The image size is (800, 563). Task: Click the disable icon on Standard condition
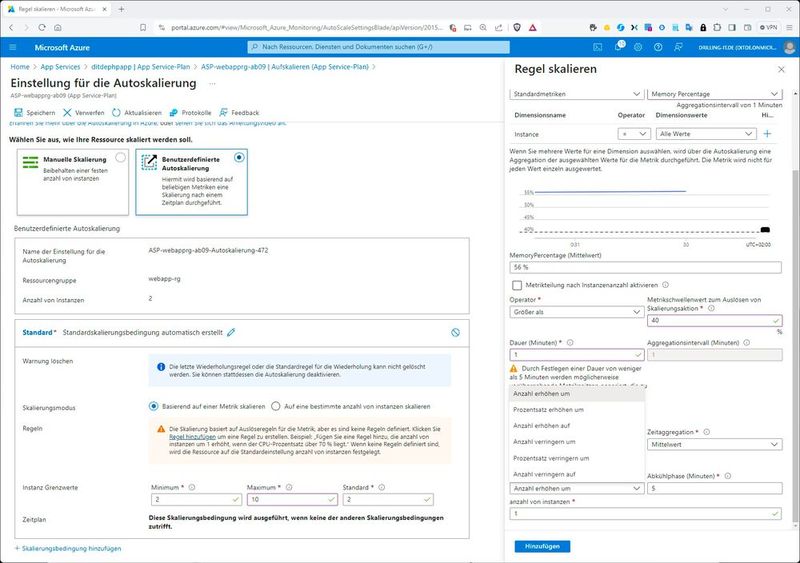[x=456, y=332]
